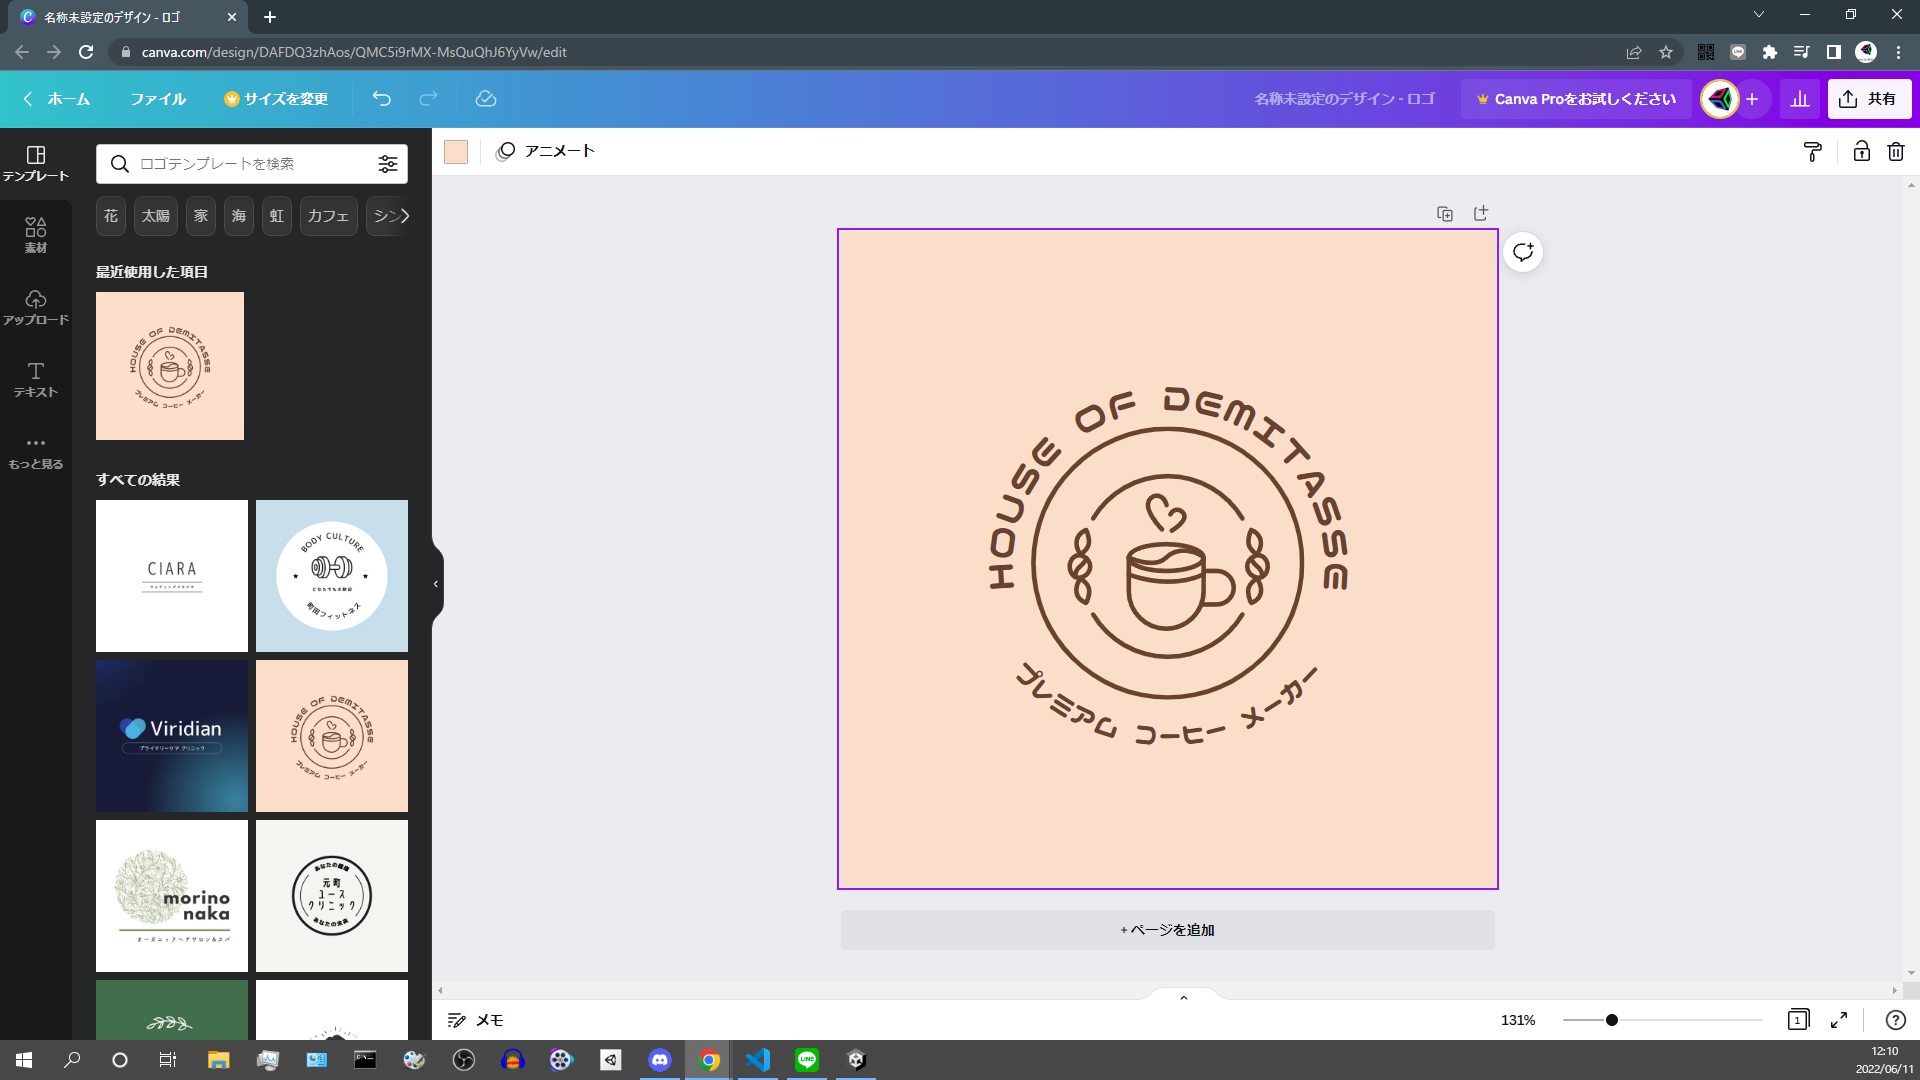
Task: Enter fullscreen presentation mode icon
Action: (x=1839, y=1020)
